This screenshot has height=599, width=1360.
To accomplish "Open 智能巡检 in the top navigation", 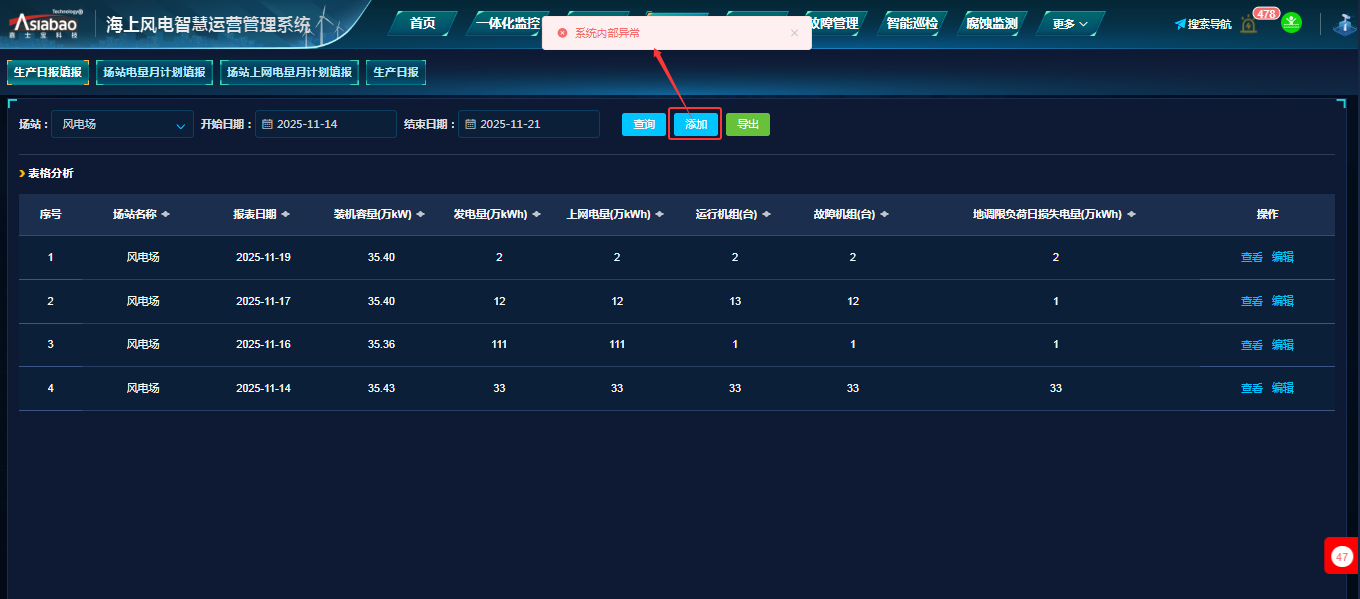I will (911, 24).
